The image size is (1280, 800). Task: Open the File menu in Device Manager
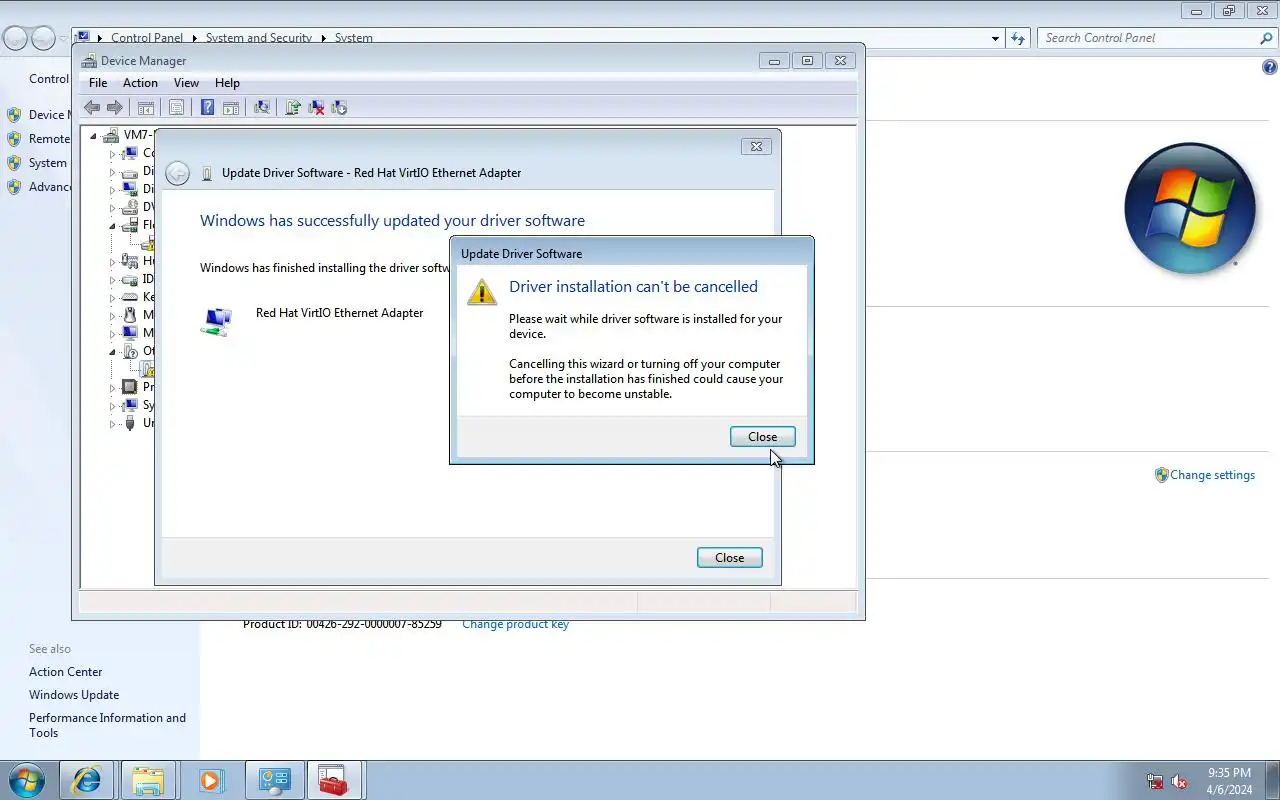click(98, 83)
